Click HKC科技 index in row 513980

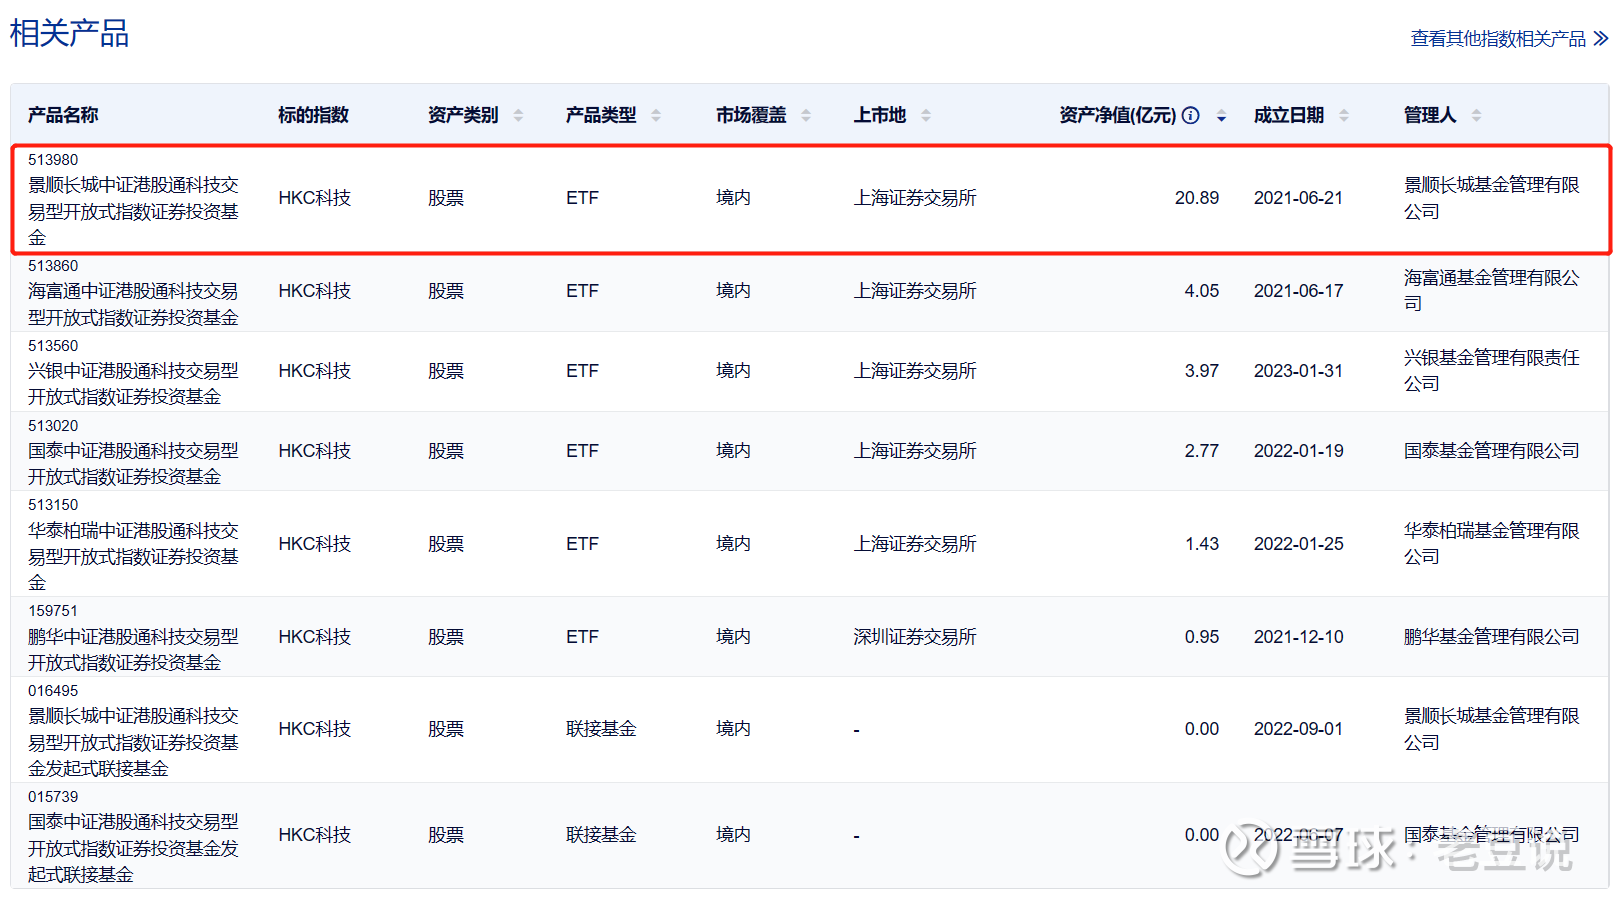(x=314, y=198)
